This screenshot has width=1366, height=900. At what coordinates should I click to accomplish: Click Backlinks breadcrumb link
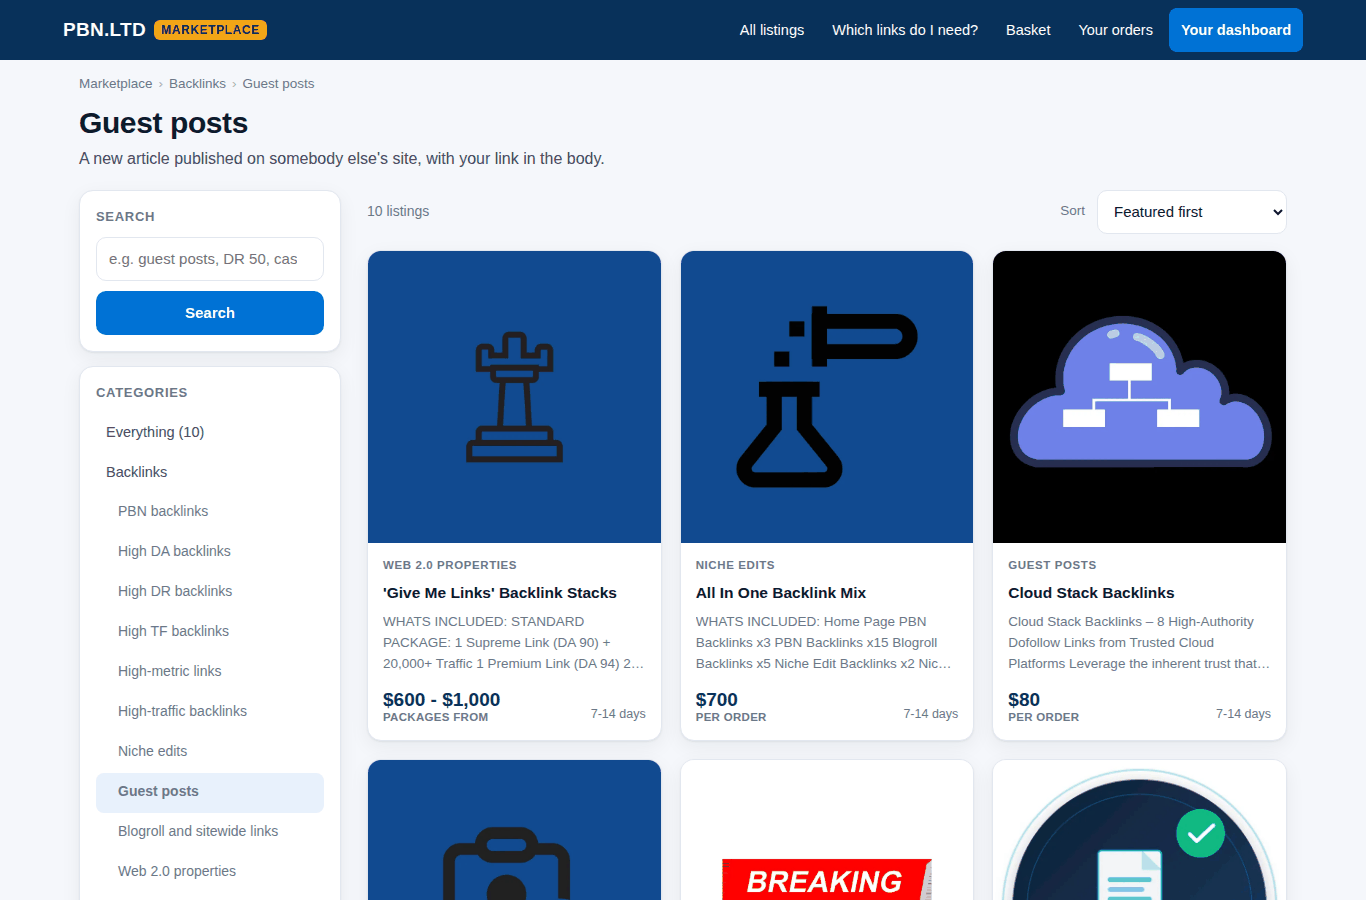pos(197,84)
